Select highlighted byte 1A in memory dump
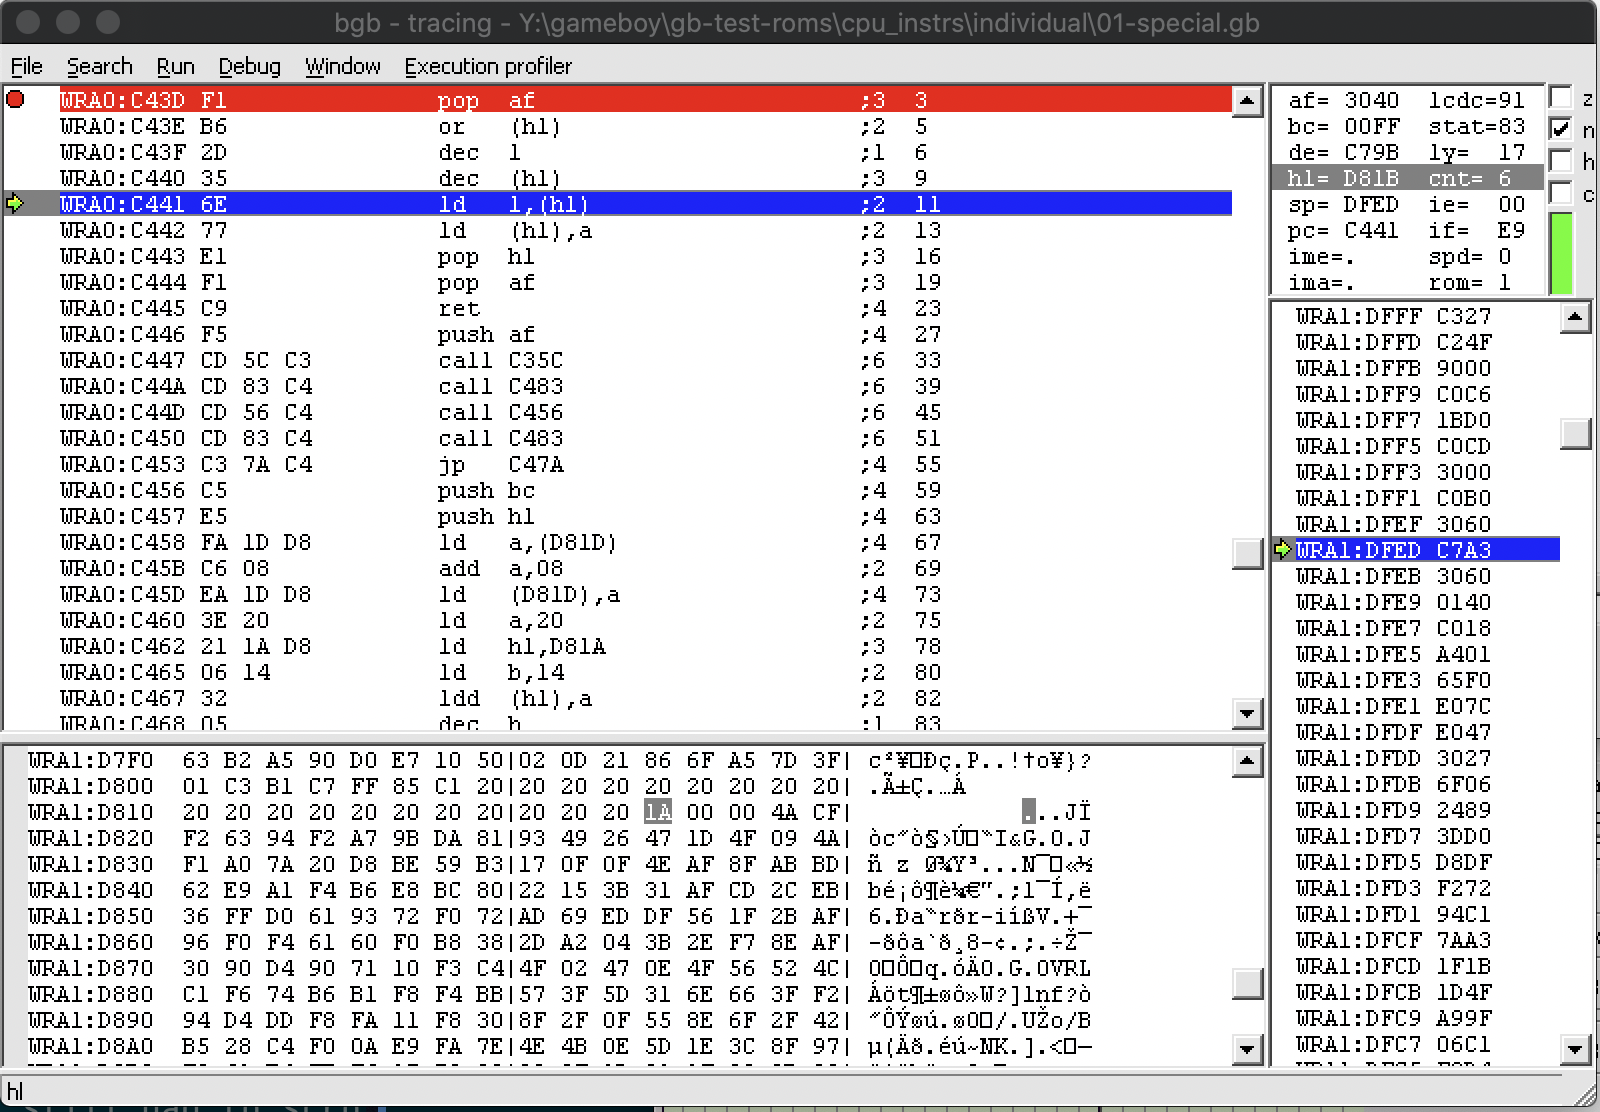Screen dimensions: 1600x1112 [x=657, y=812]
